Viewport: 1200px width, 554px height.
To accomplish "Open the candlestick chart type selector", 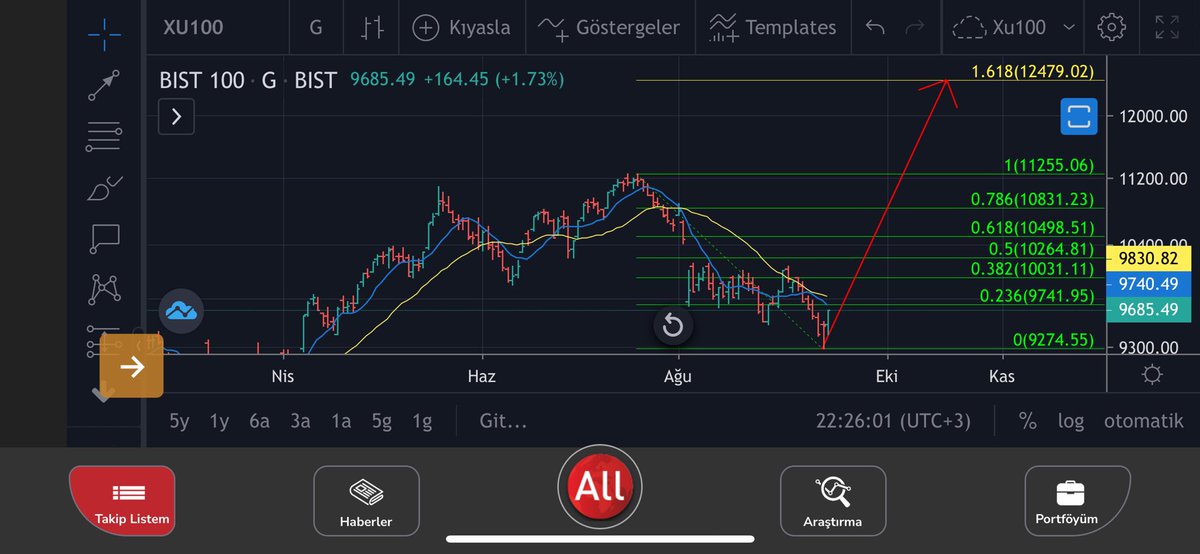I will pos(373,27).
